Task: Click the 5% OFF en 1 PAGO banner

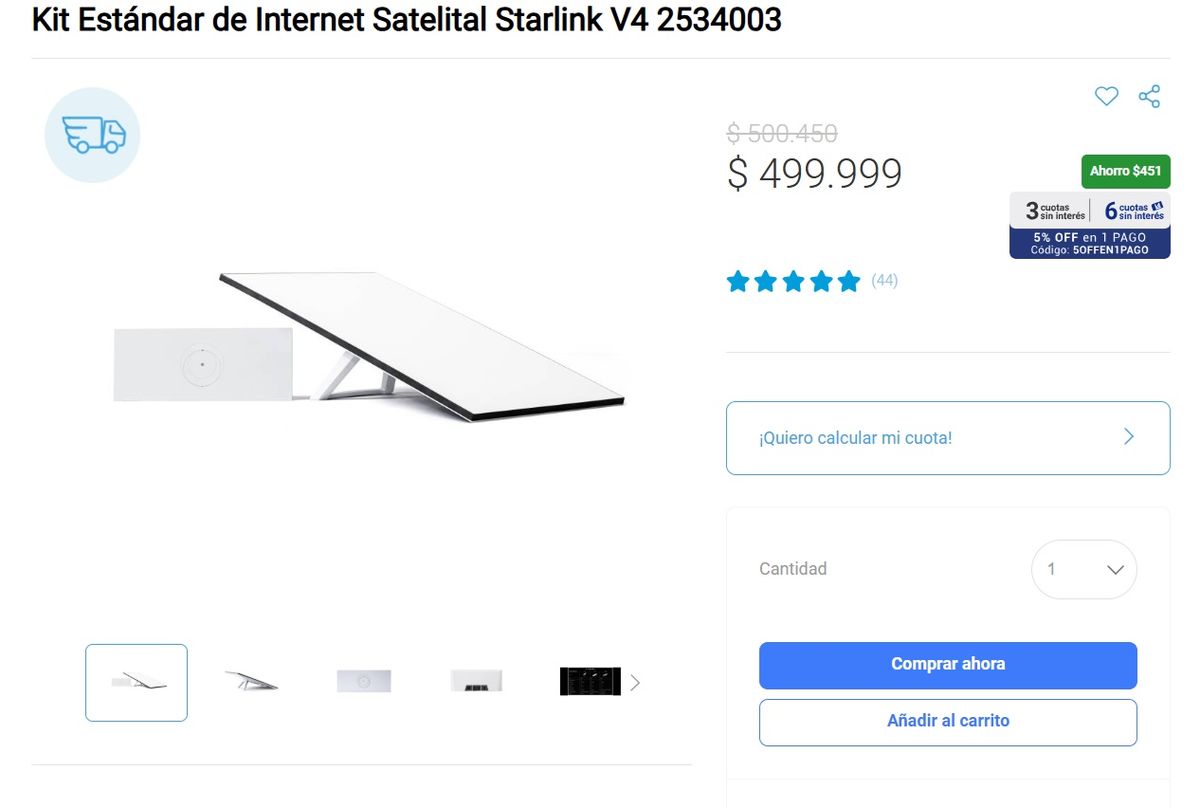Action: pyautogui.click(x=1089, y=243)
